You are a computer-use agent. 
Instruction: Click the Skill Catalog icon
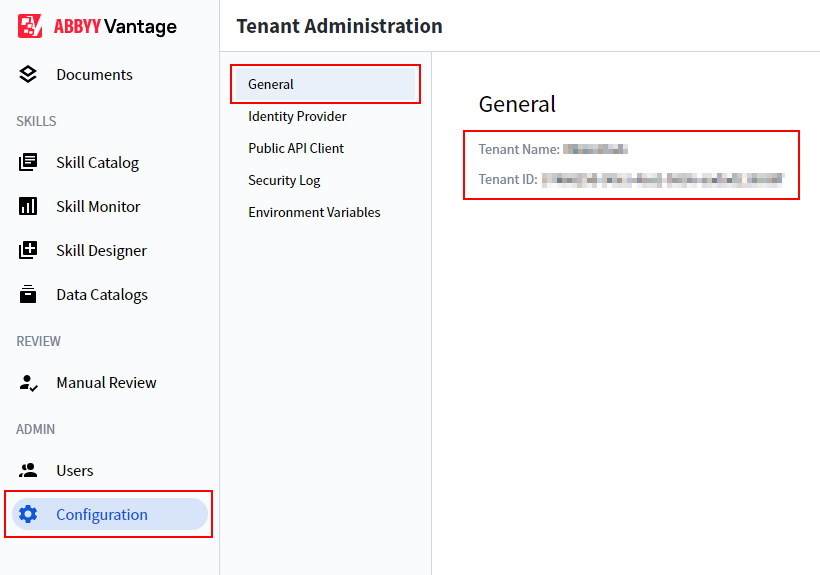[x=28, y=162]
